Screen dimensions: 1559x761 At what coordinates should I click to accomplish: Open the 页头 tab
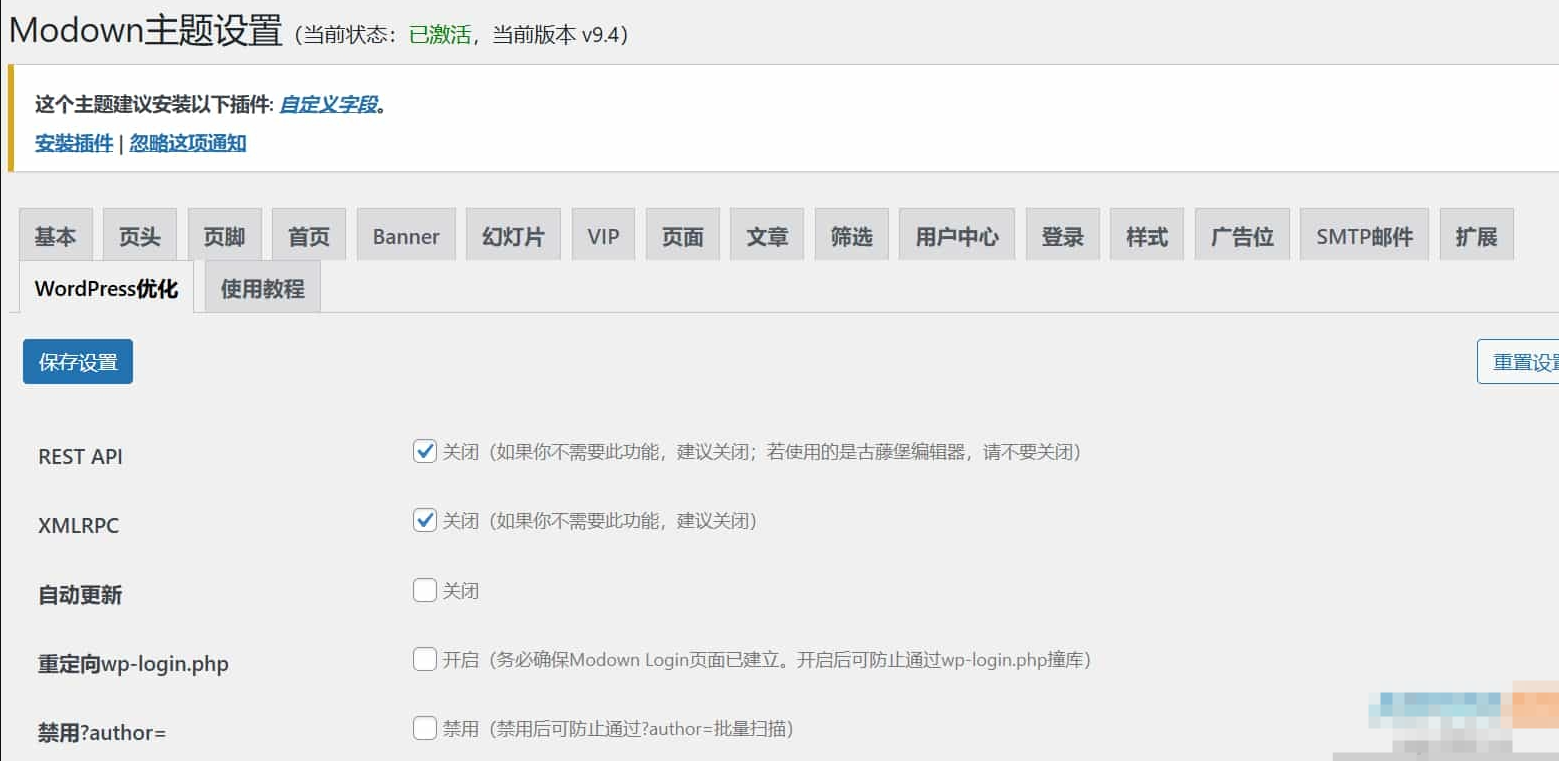140,235
